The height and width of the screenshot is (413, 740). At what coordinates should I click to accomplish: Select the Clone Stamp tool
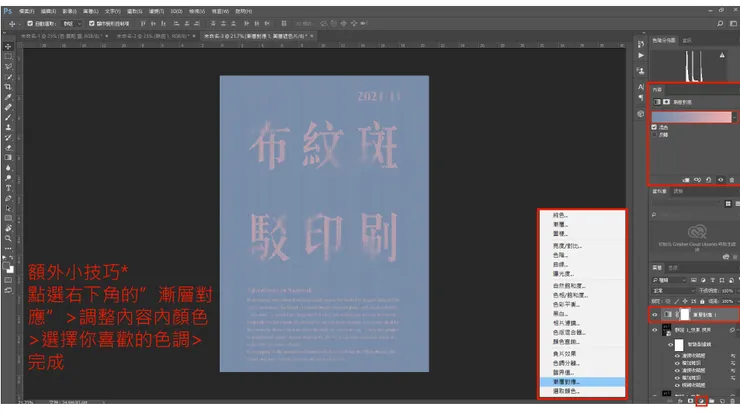(x=8, y=127)
